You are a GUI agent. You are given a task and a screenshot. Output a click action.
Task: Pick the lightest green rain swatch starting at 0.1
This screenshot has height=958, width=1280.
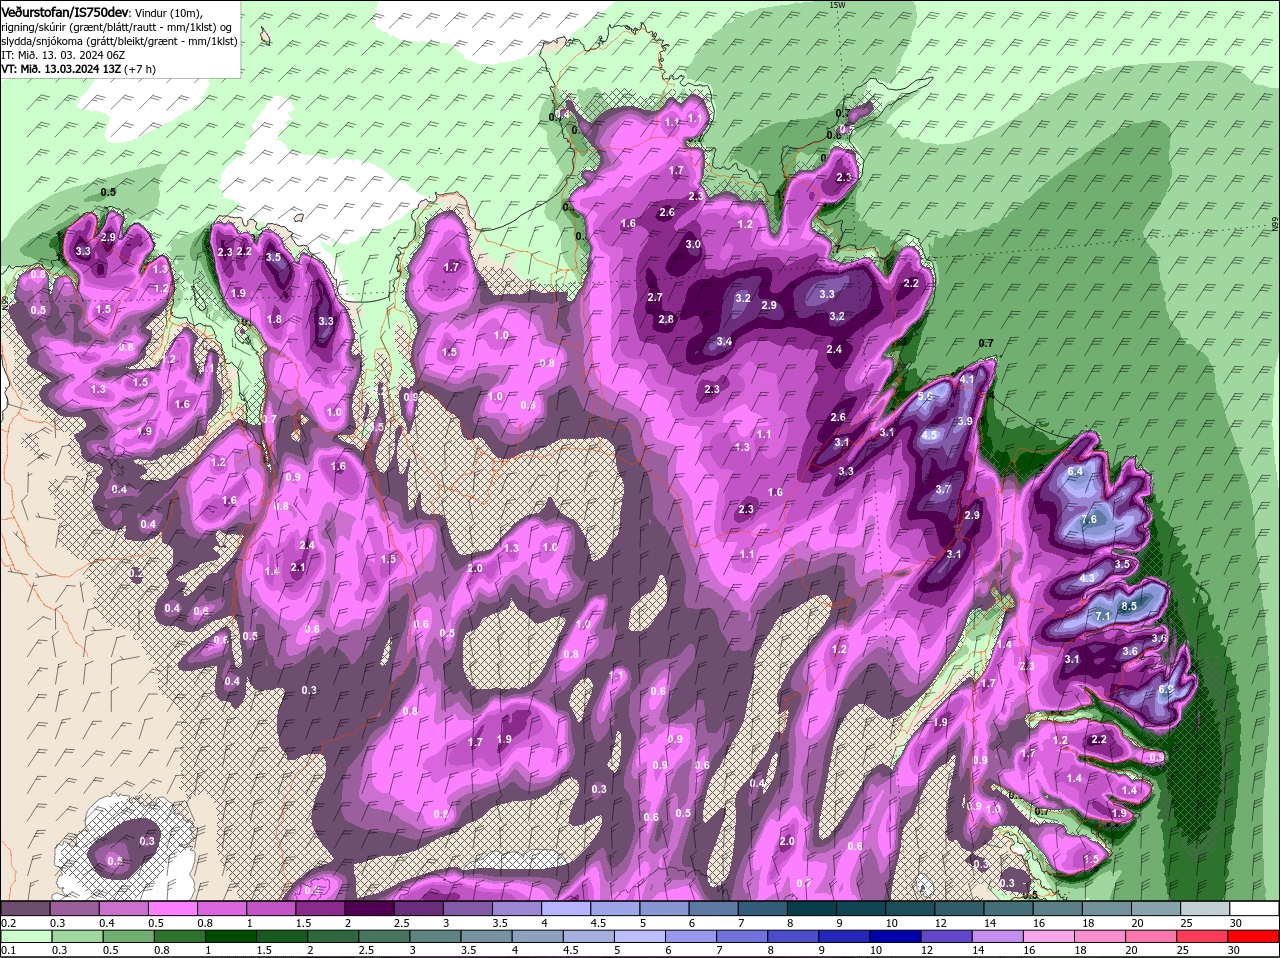(27, 936)
